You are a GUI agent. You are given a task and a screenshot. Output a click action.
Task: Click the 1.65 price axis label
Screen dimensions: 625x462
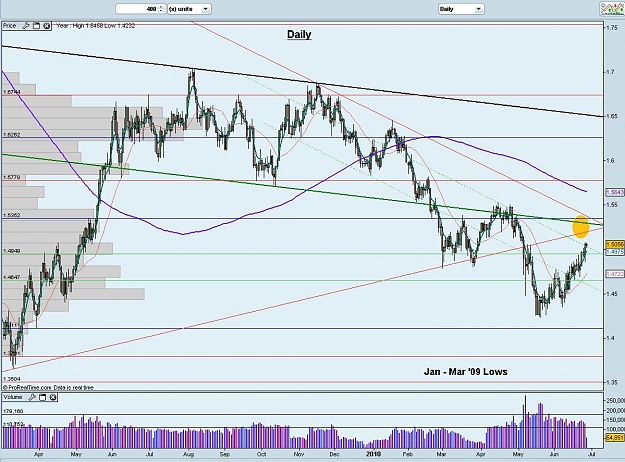[612, 116]
